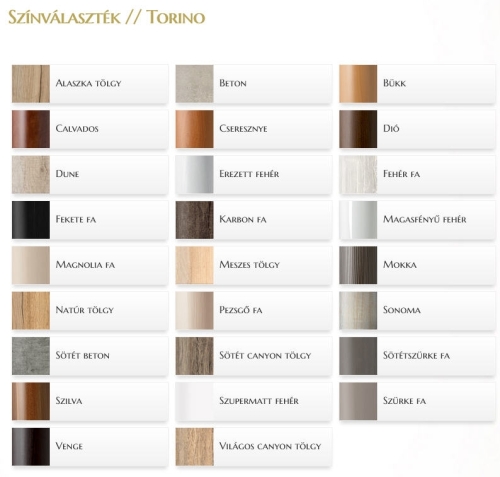The image size is (500, 477).
Task: Choose the Fekete fa black swatch
Action: pyautogui.click(x=31, y=220)
